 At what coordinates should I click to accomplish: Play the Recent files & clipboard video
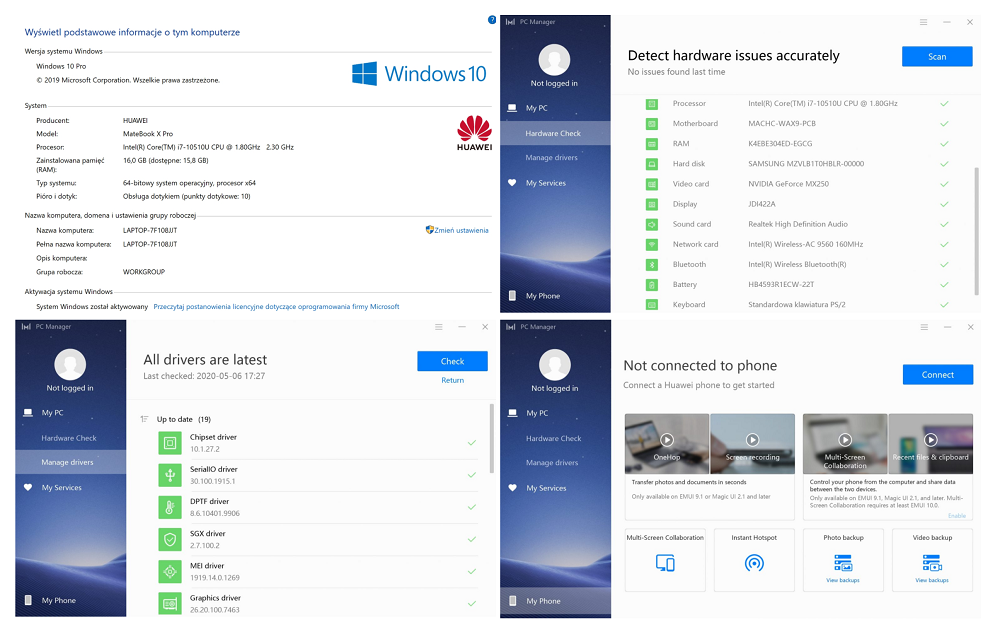(x=930, y=439)
